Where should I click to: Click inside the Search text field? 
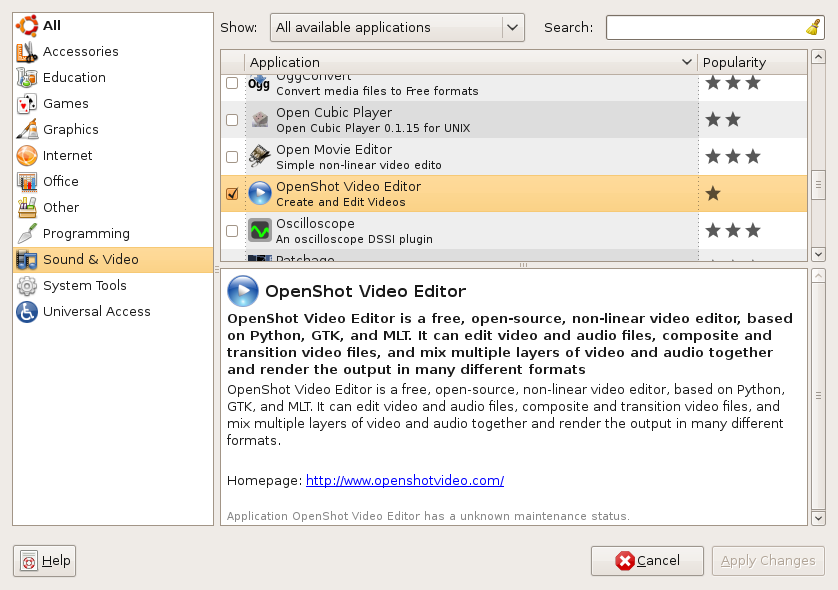[705, 28]
